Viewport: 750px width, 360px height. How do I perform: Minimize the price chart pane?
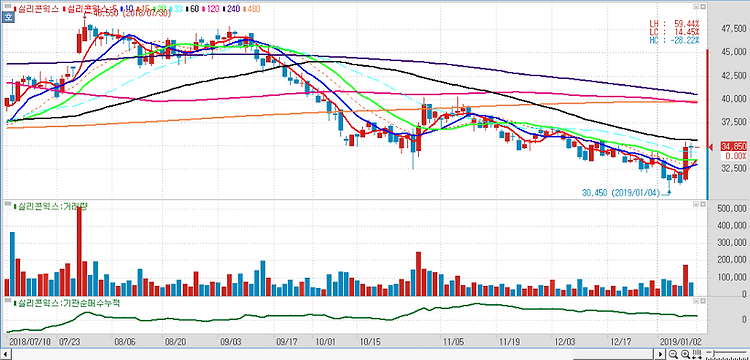(x=696, y=6)
